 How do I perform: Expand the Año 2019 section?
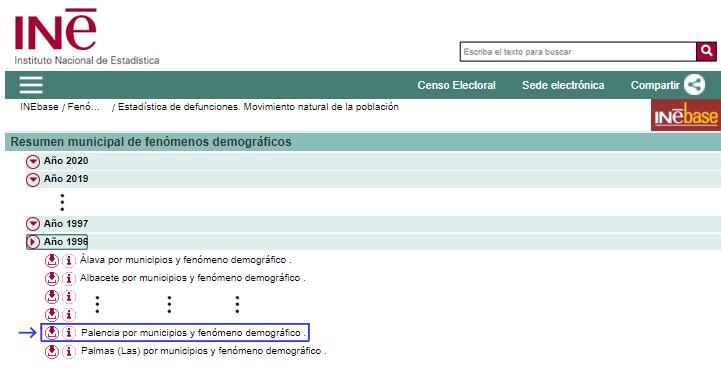coord(33,180)
